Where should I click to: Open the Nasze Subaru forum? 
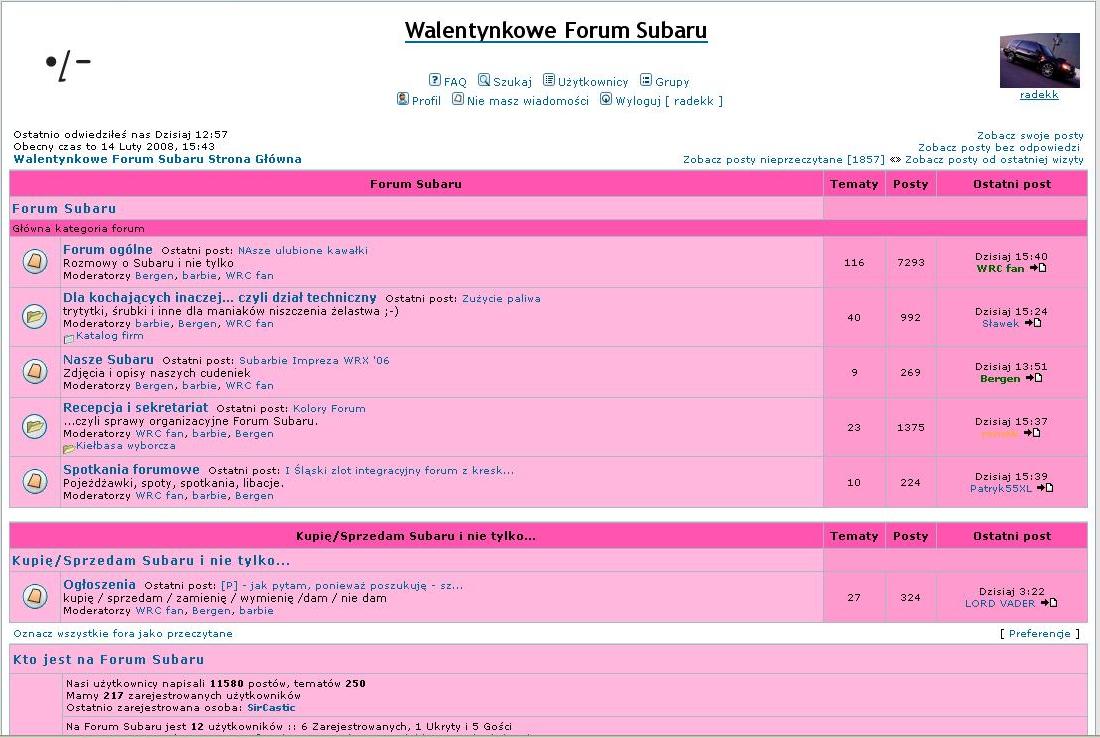click(108, 359)
